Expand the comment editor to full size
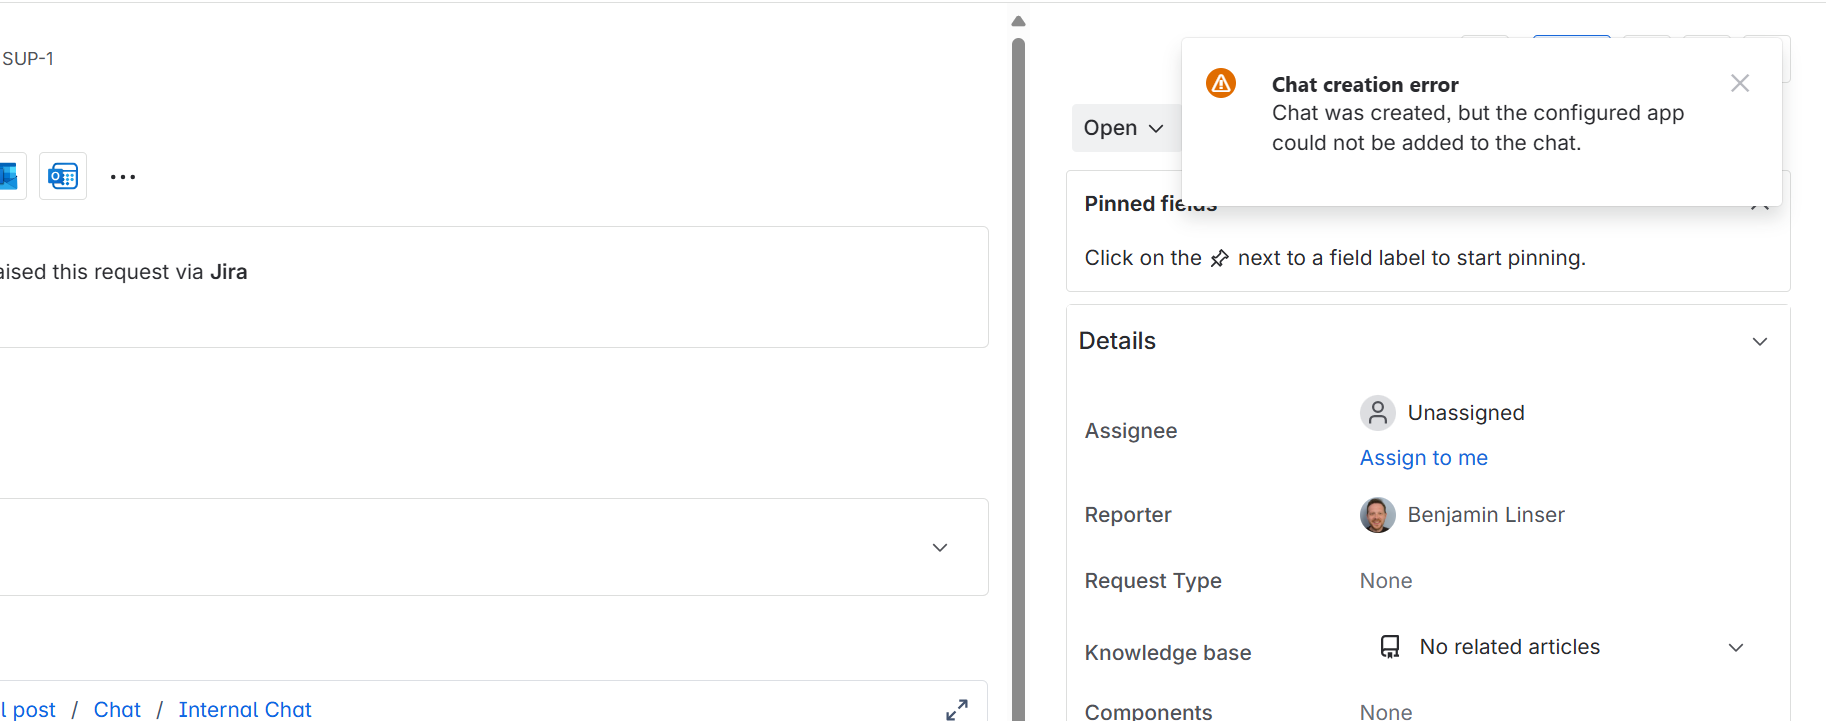This screenshot has height=721, width=1826. coord(956,709)
